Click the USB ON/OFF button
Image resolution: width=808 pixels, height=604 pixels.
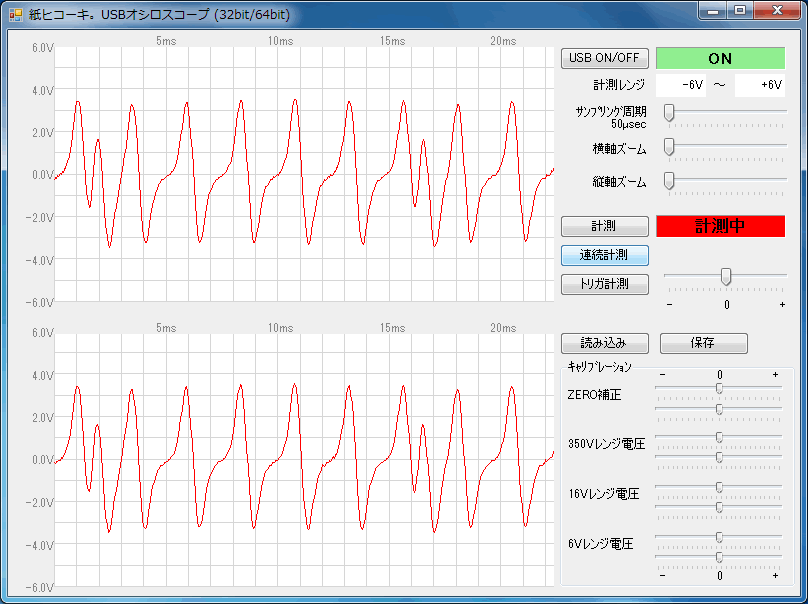[604, 58]
